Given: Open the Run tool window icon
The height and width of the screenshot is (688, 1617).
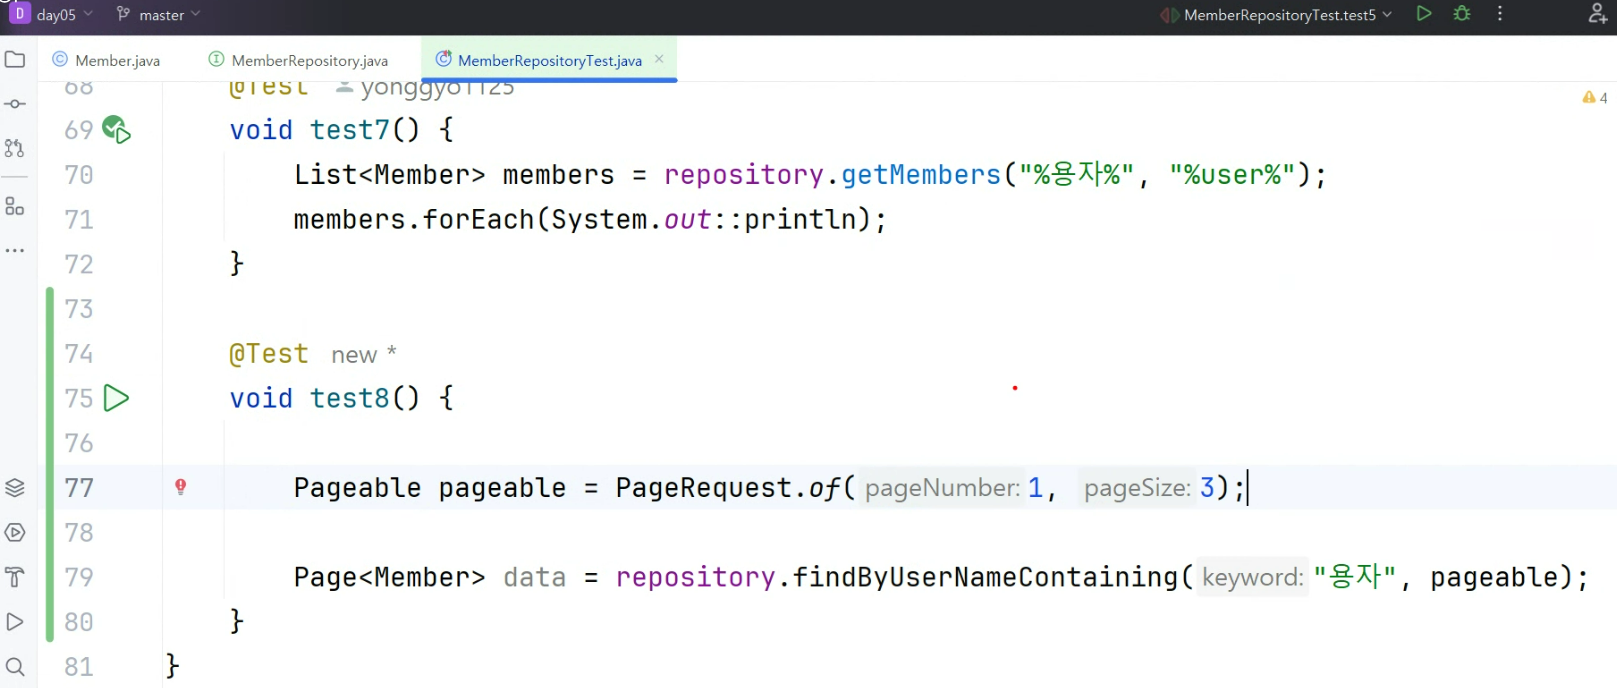Looking at the screenshot, I should 15,533.
